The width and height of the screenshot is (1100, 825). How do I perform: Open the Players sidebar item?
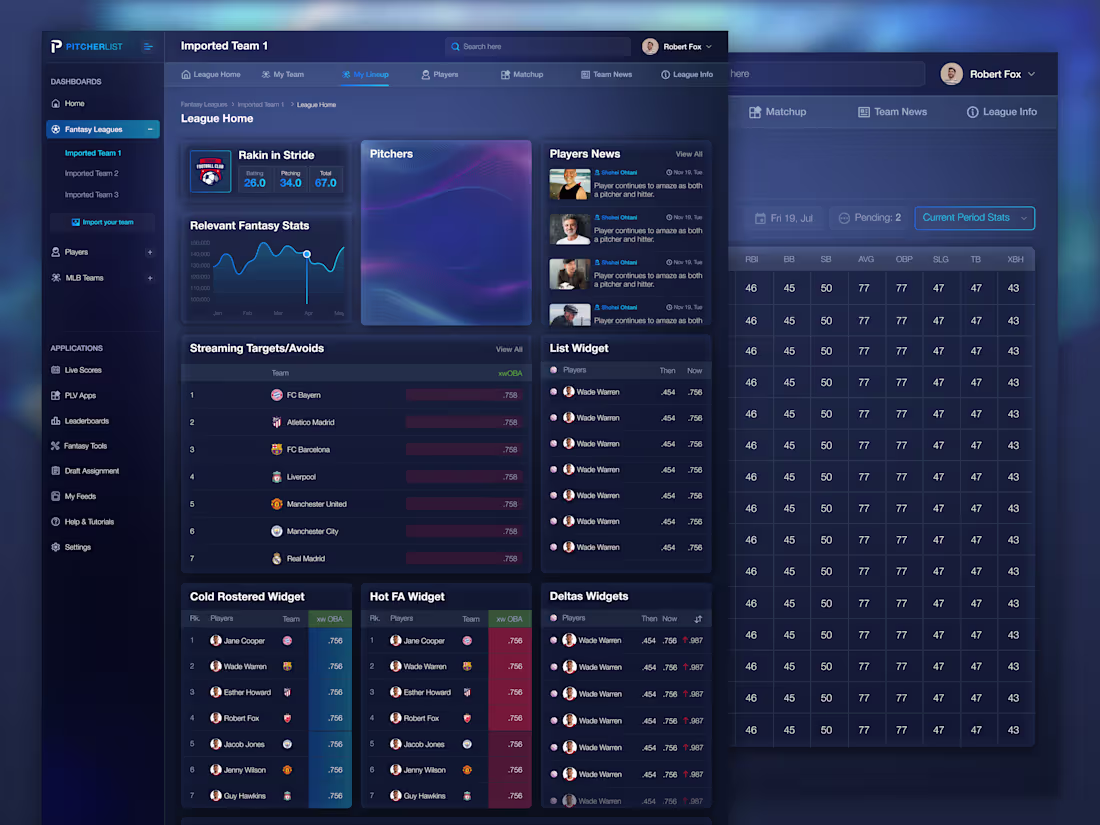pyautogui.click(x=69, y=252)
